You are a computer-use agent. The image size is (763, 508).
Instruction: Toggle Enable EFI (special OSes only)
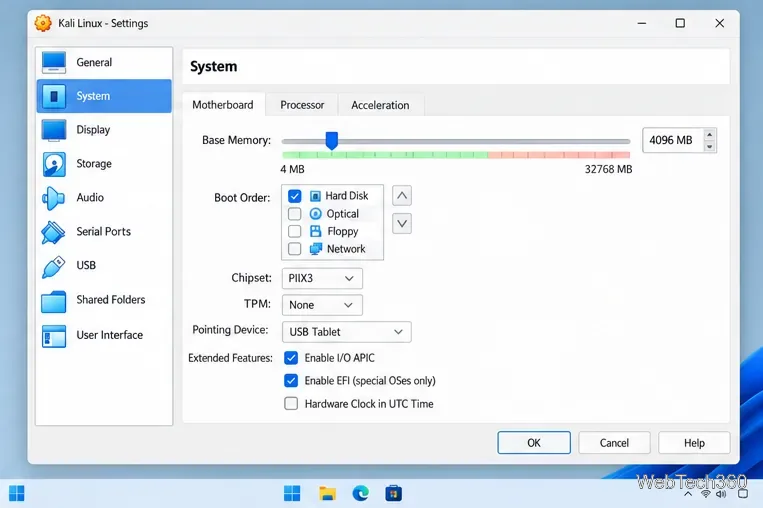tap(291, 381)
